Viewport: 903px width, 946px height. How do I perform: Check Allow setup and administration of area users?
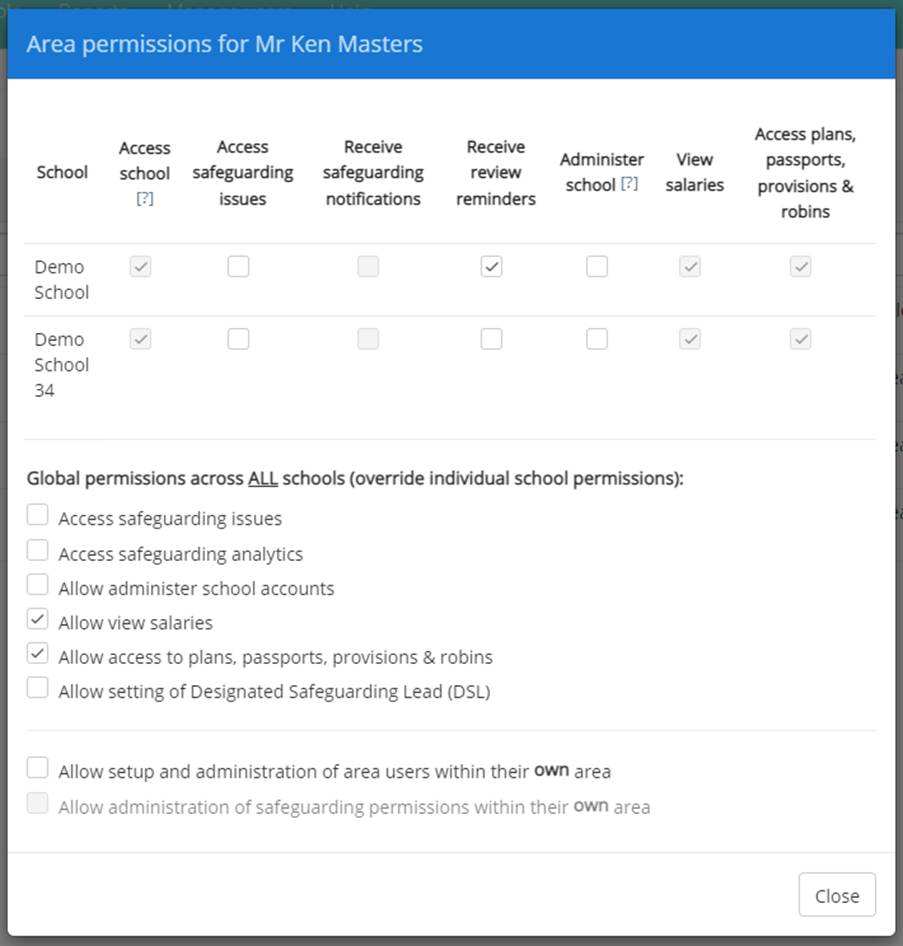click(x=37, y=766)
